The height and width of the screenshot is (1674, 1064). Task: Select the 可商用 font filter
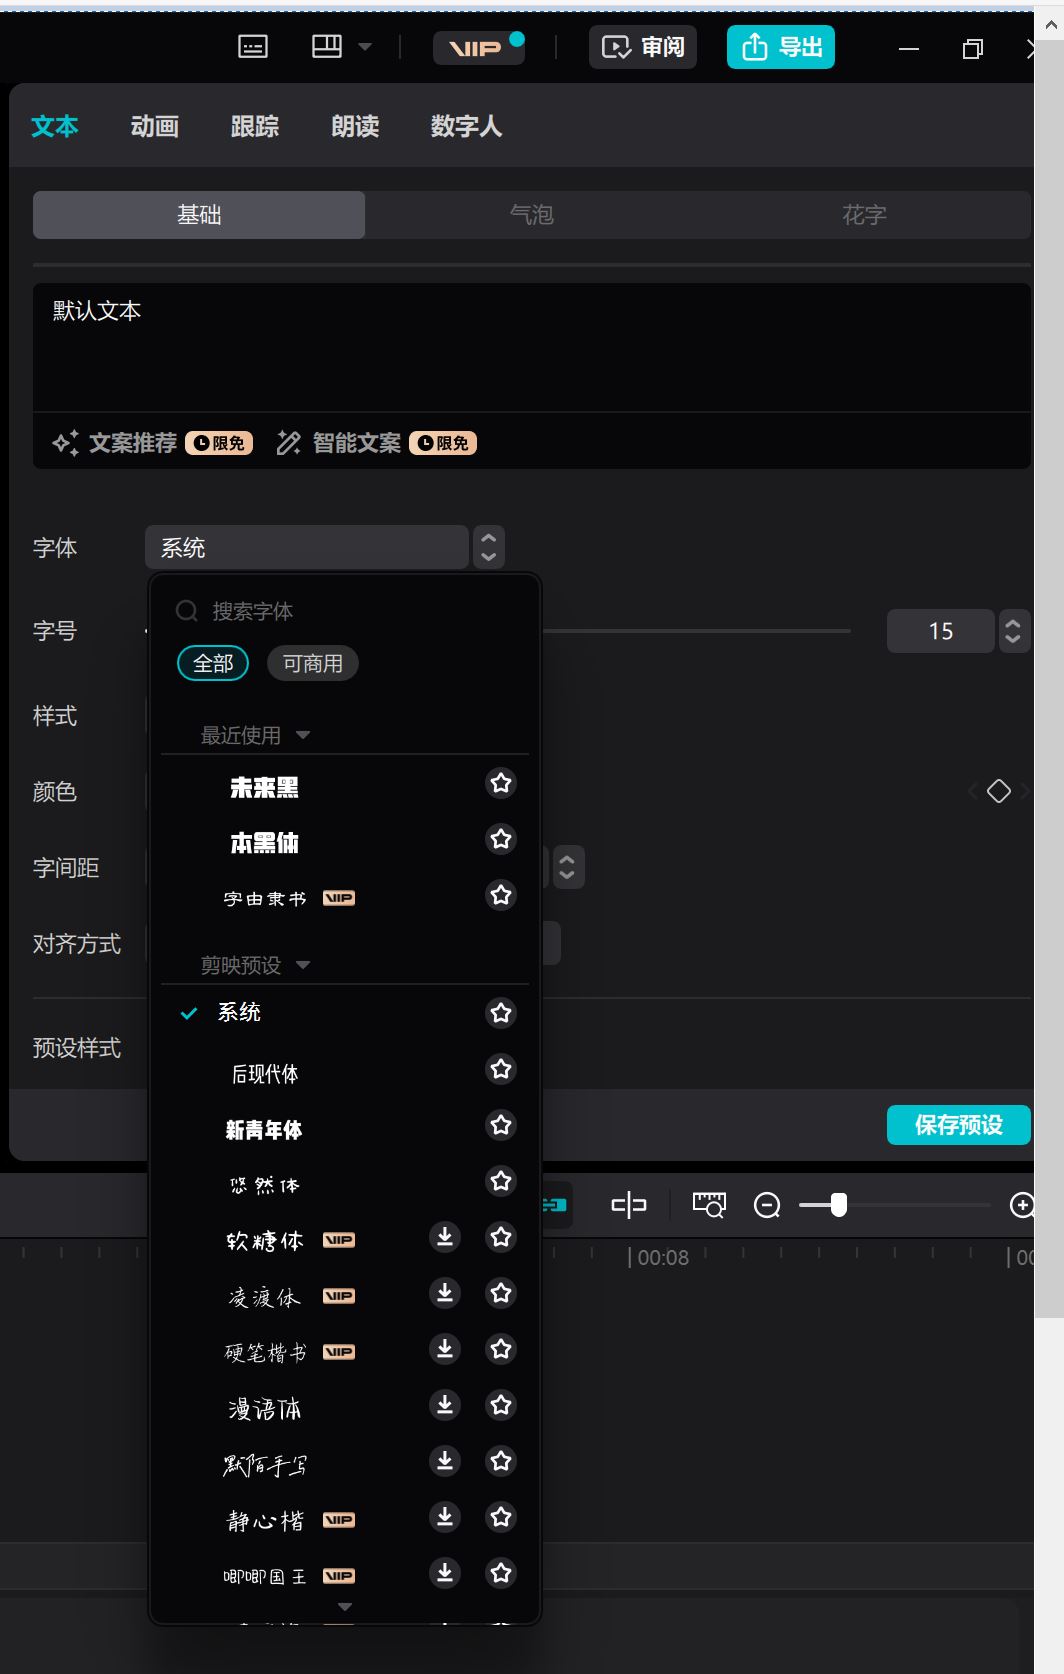313,663
